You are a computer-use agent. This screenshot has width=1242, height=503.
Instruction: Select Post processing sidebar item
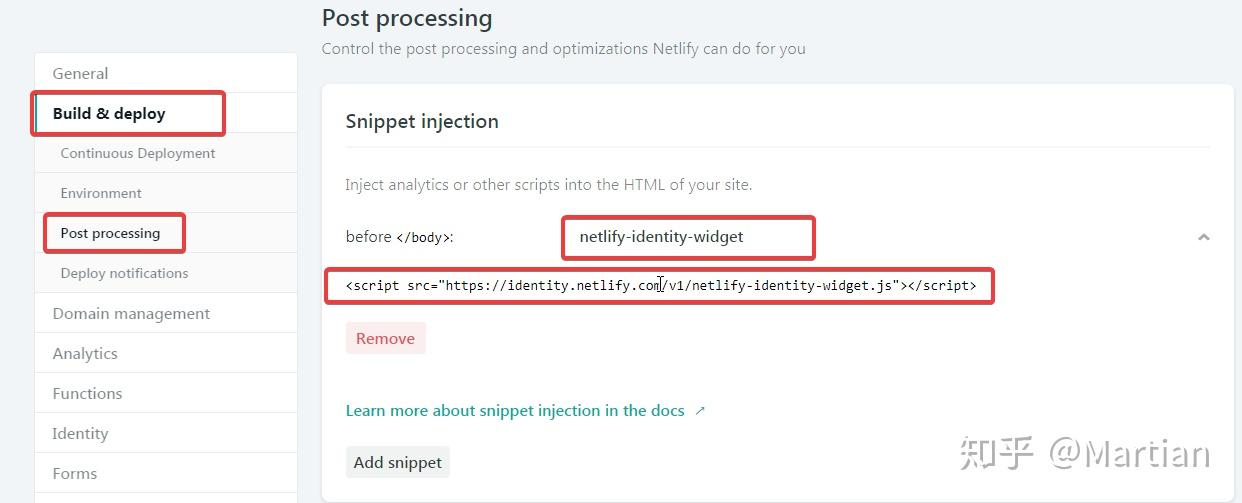coord(110,233)
